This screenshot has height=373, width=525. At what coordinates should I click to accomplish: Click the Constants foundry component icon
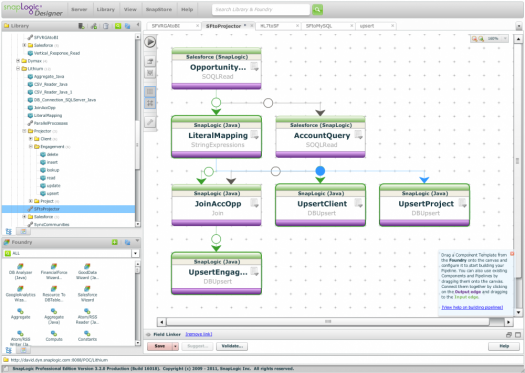click(x=87, y=333)
